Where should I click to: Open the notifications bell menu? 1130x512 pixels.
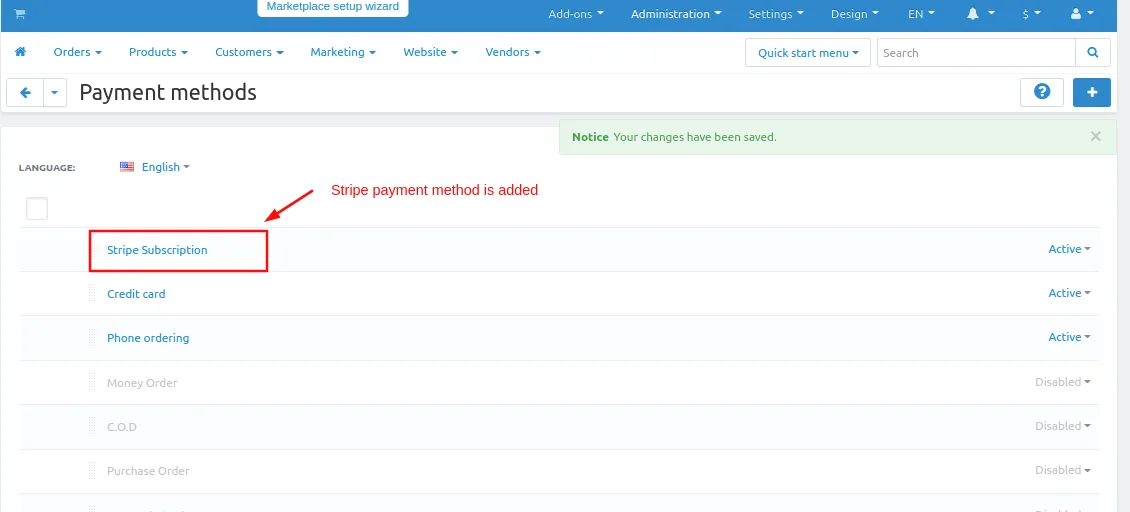pos(981,14)
